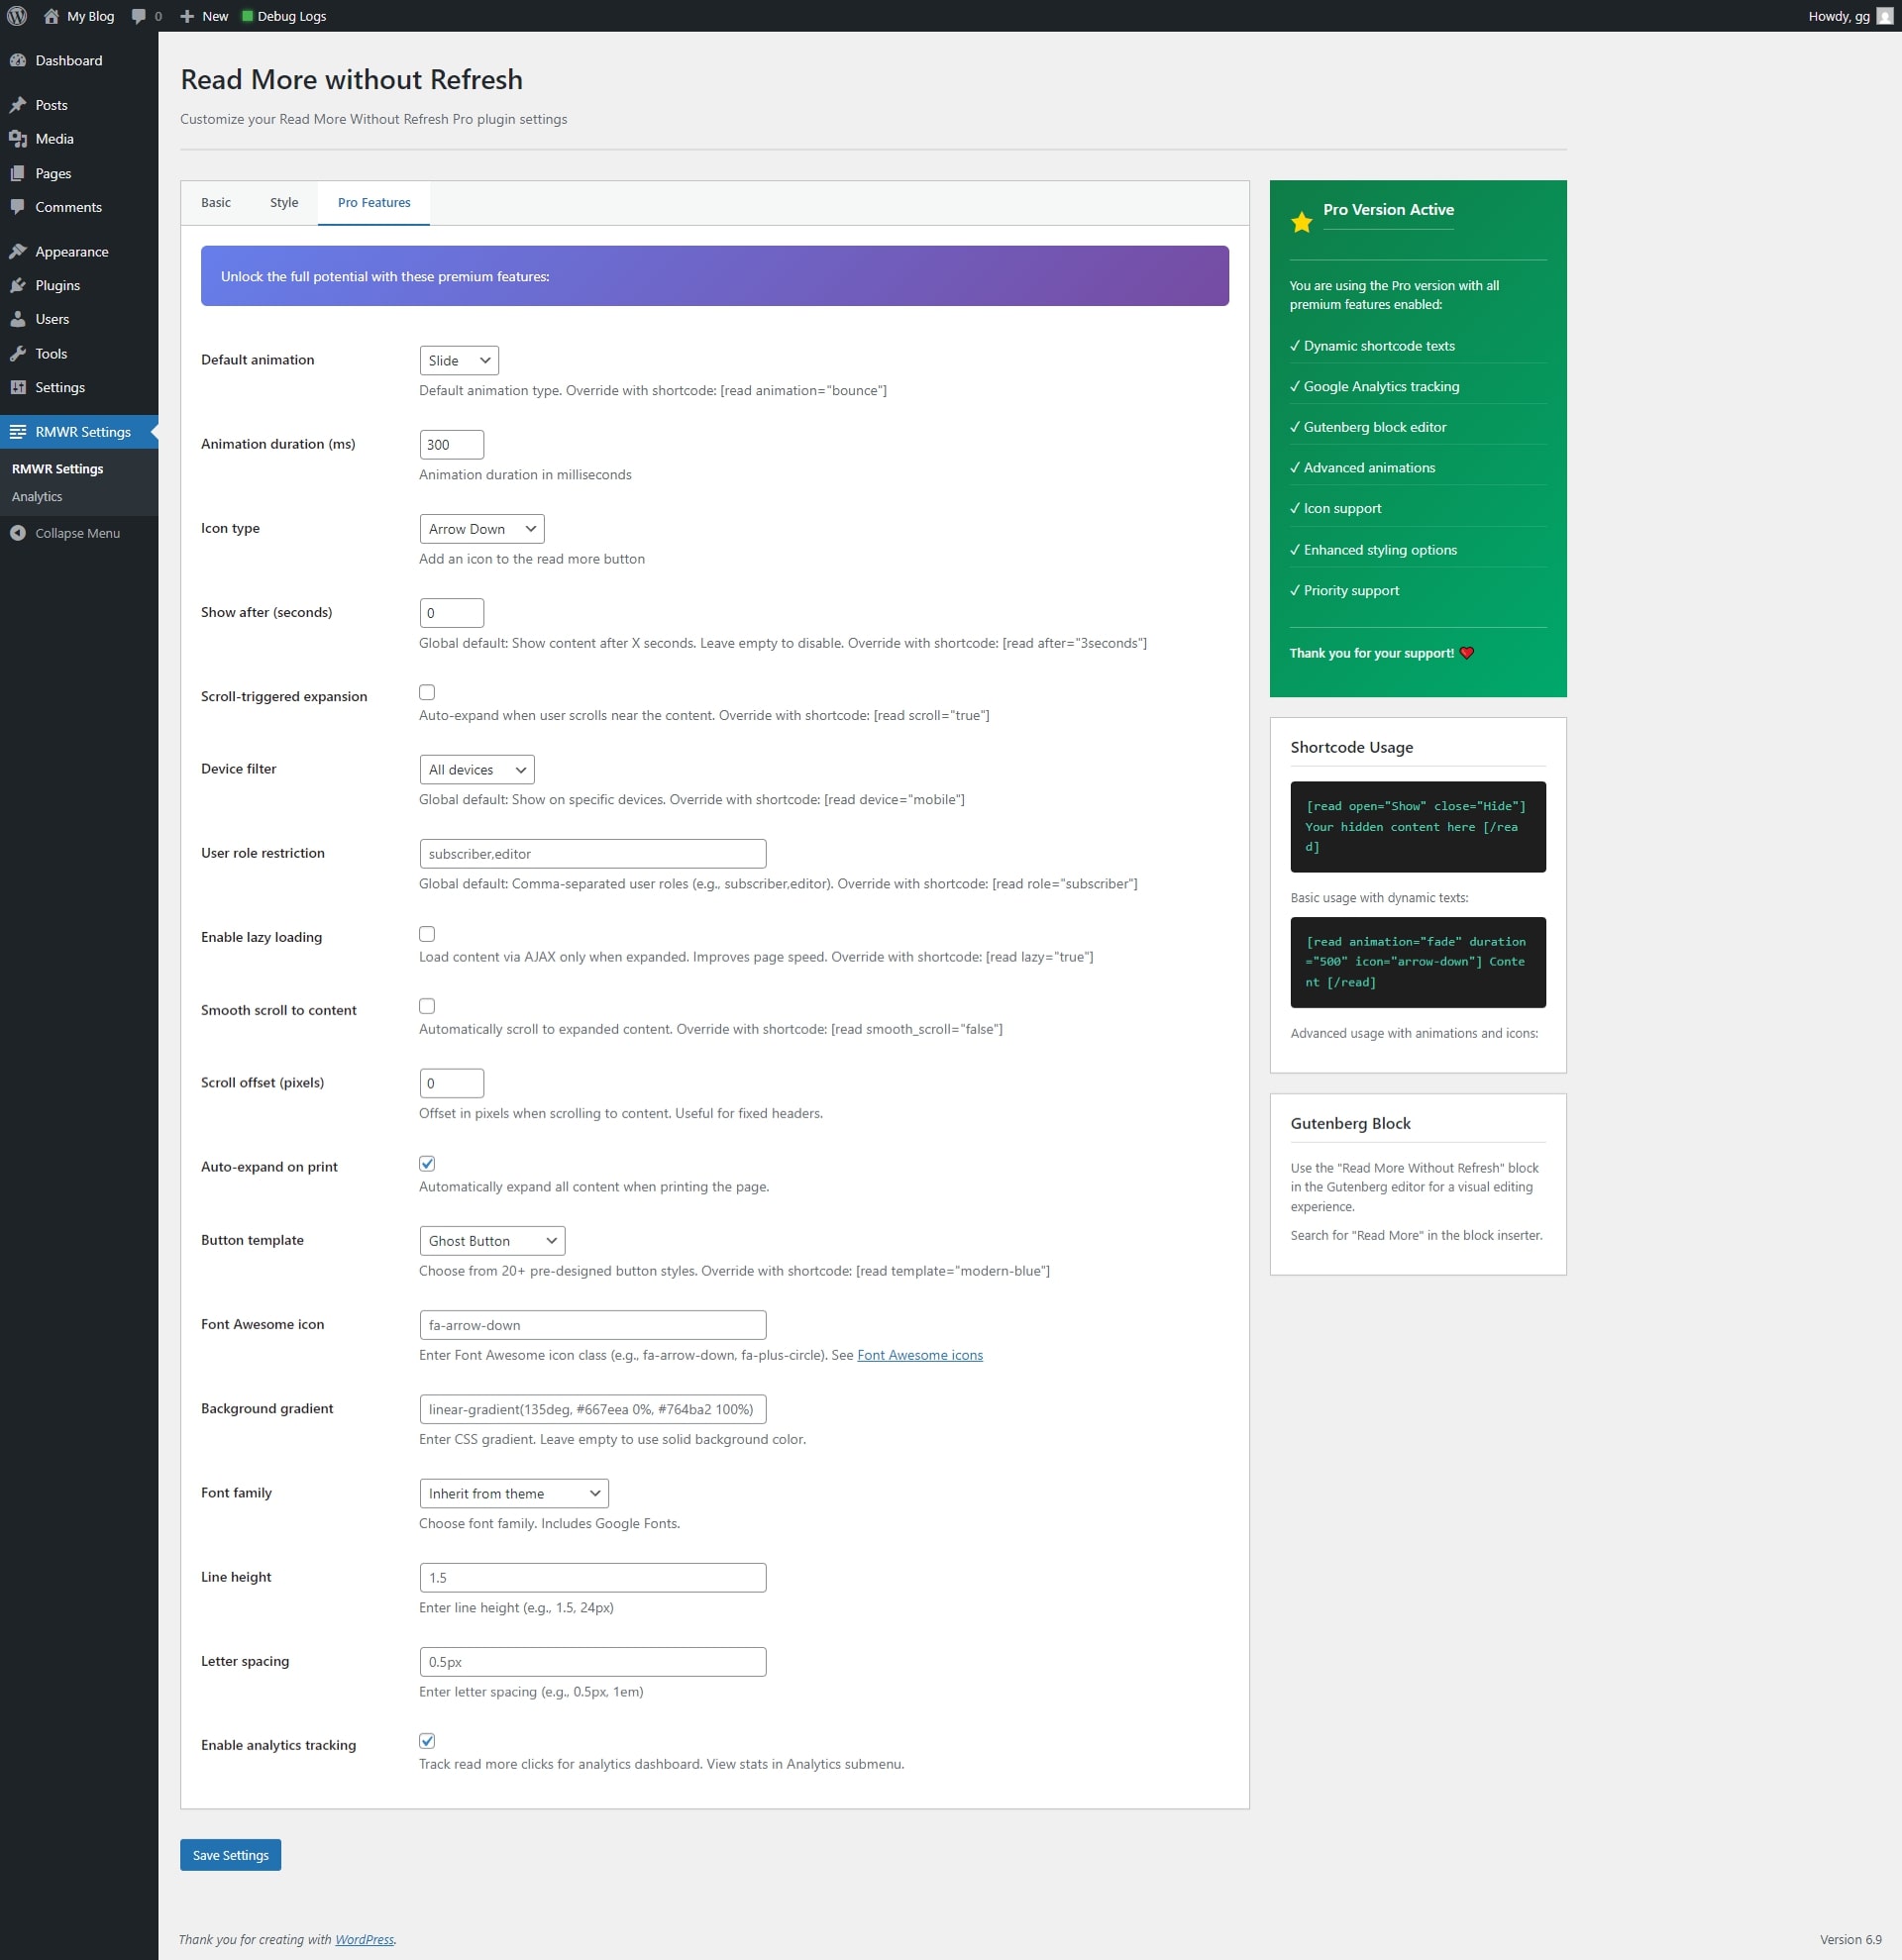
Task: Click the WordPress logo in the admin bar
Action: [x=16, y=16]
